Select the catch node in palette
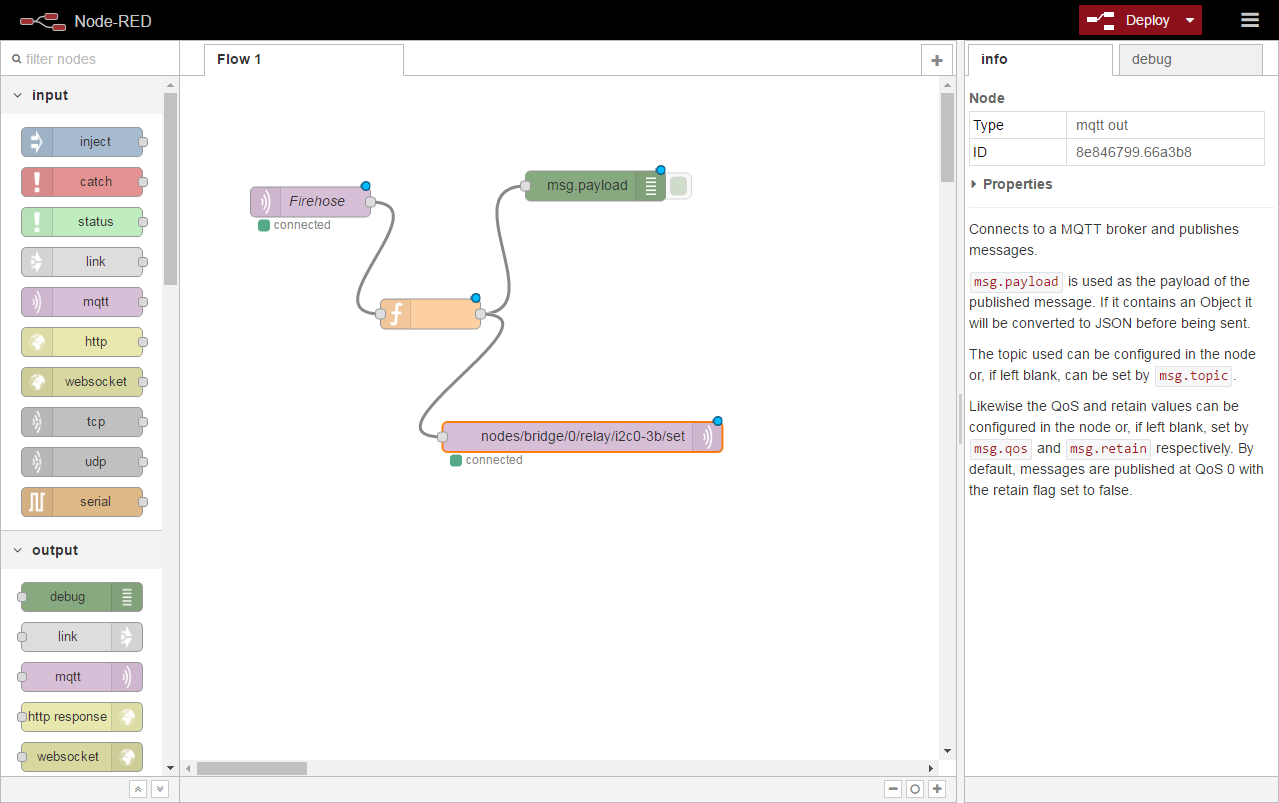This screenshot has height=803, width=1279. [x=82, y=182]
